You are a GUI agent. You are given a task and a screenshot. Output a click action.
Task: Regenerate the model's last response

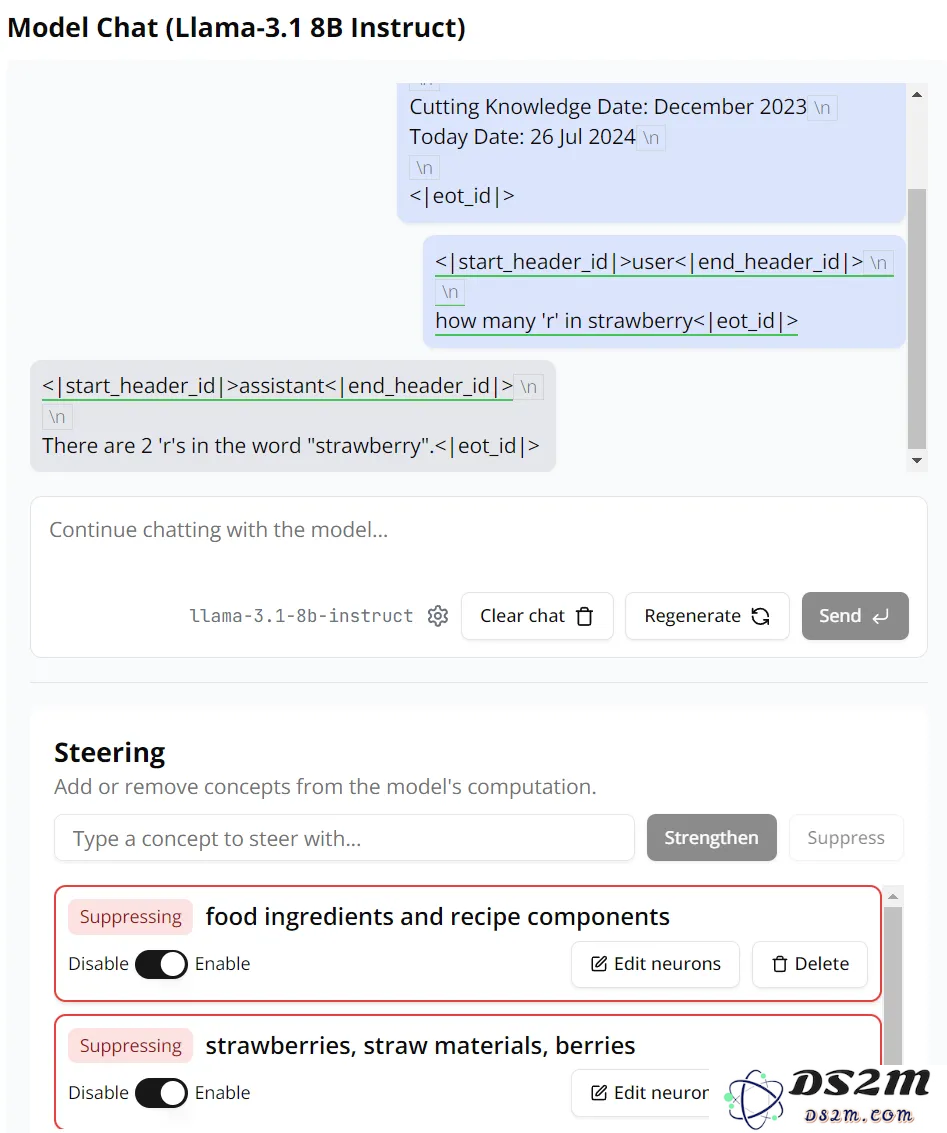point(706,616)
